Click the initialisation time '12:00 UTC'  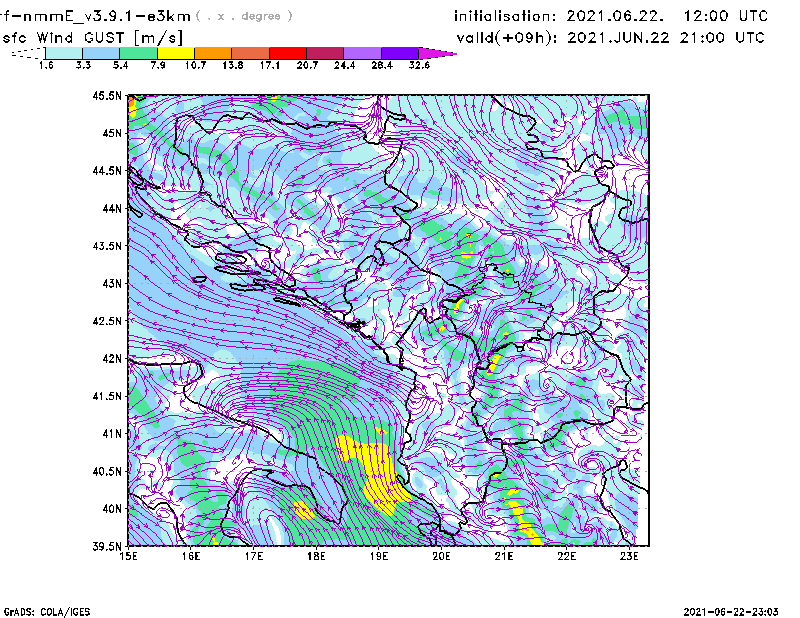726,16
